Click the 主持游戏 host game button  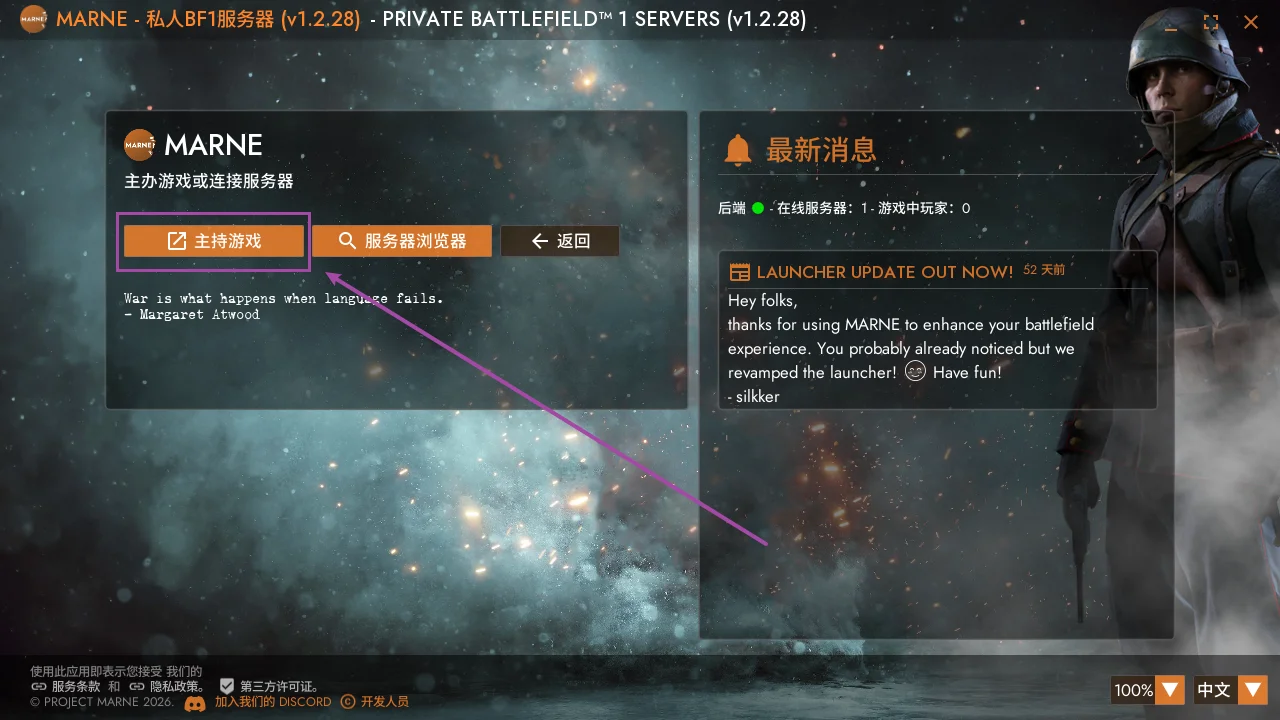click(x=214, y=241)
